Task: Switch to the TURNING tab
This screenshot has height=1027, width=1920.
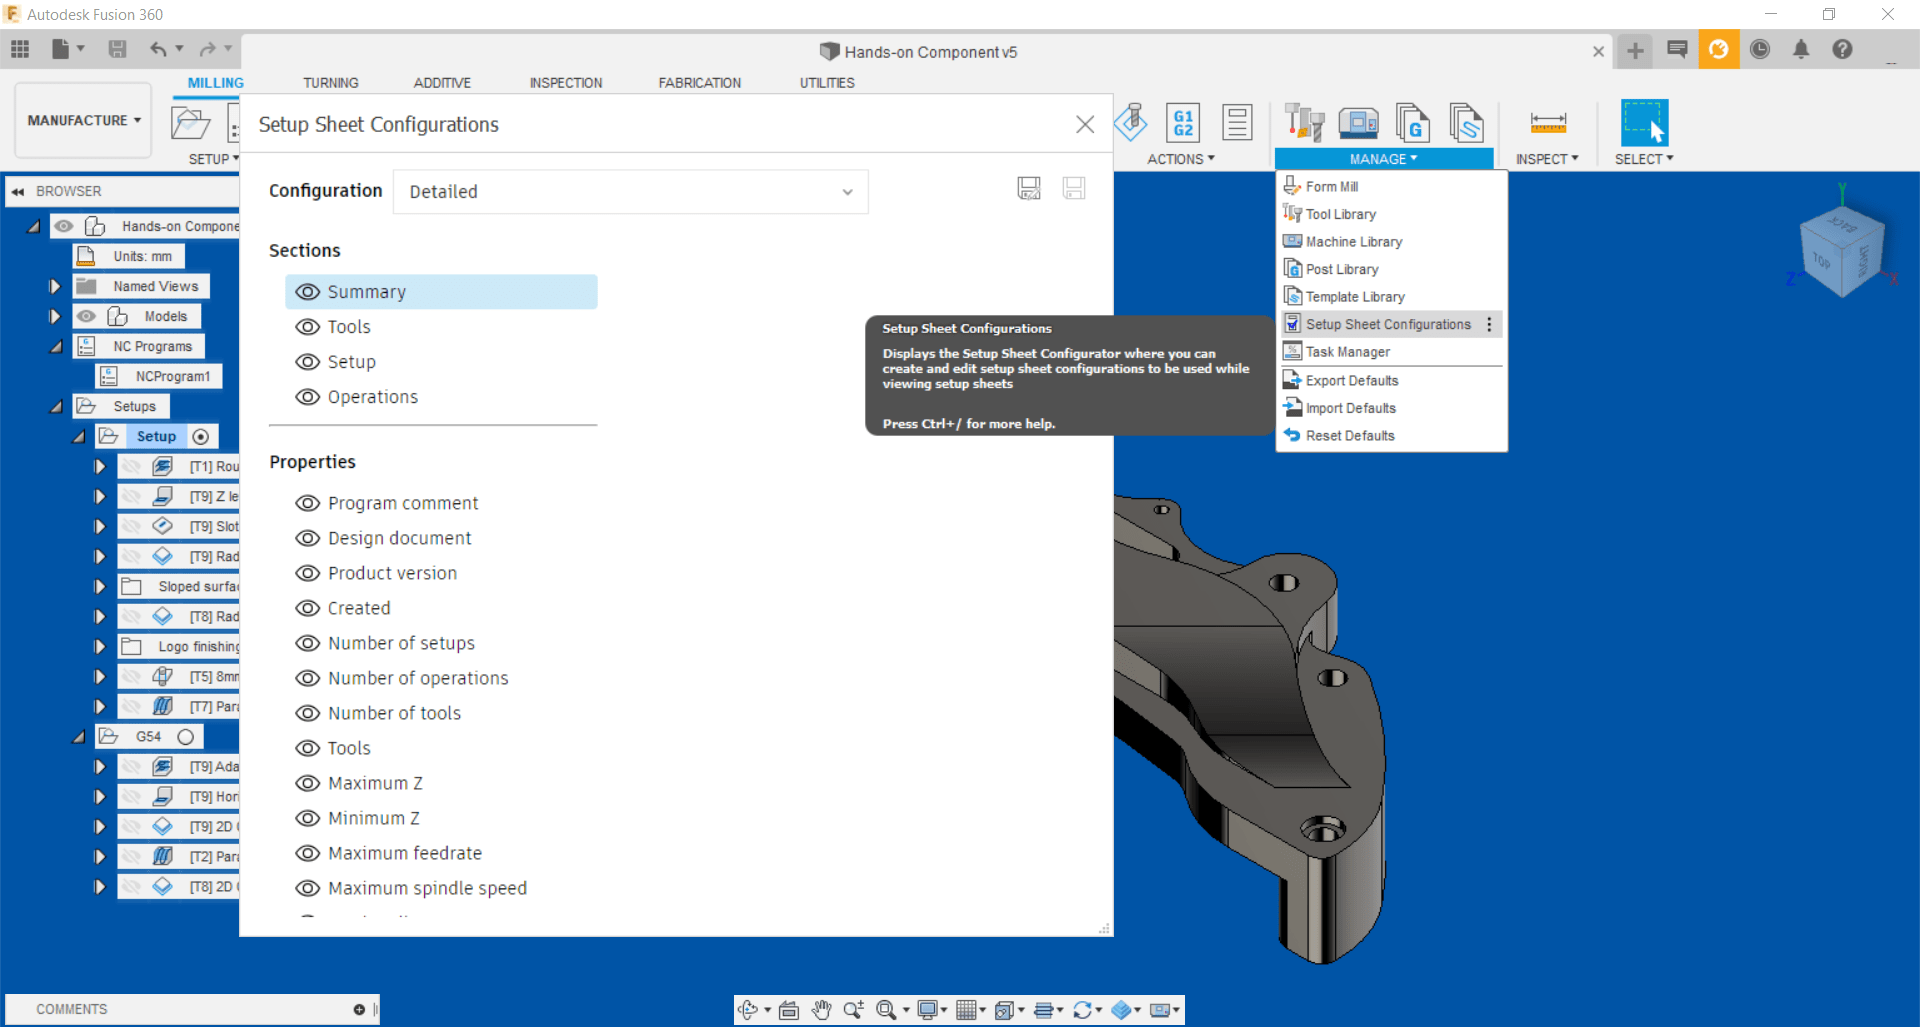Action: (331, 83)
